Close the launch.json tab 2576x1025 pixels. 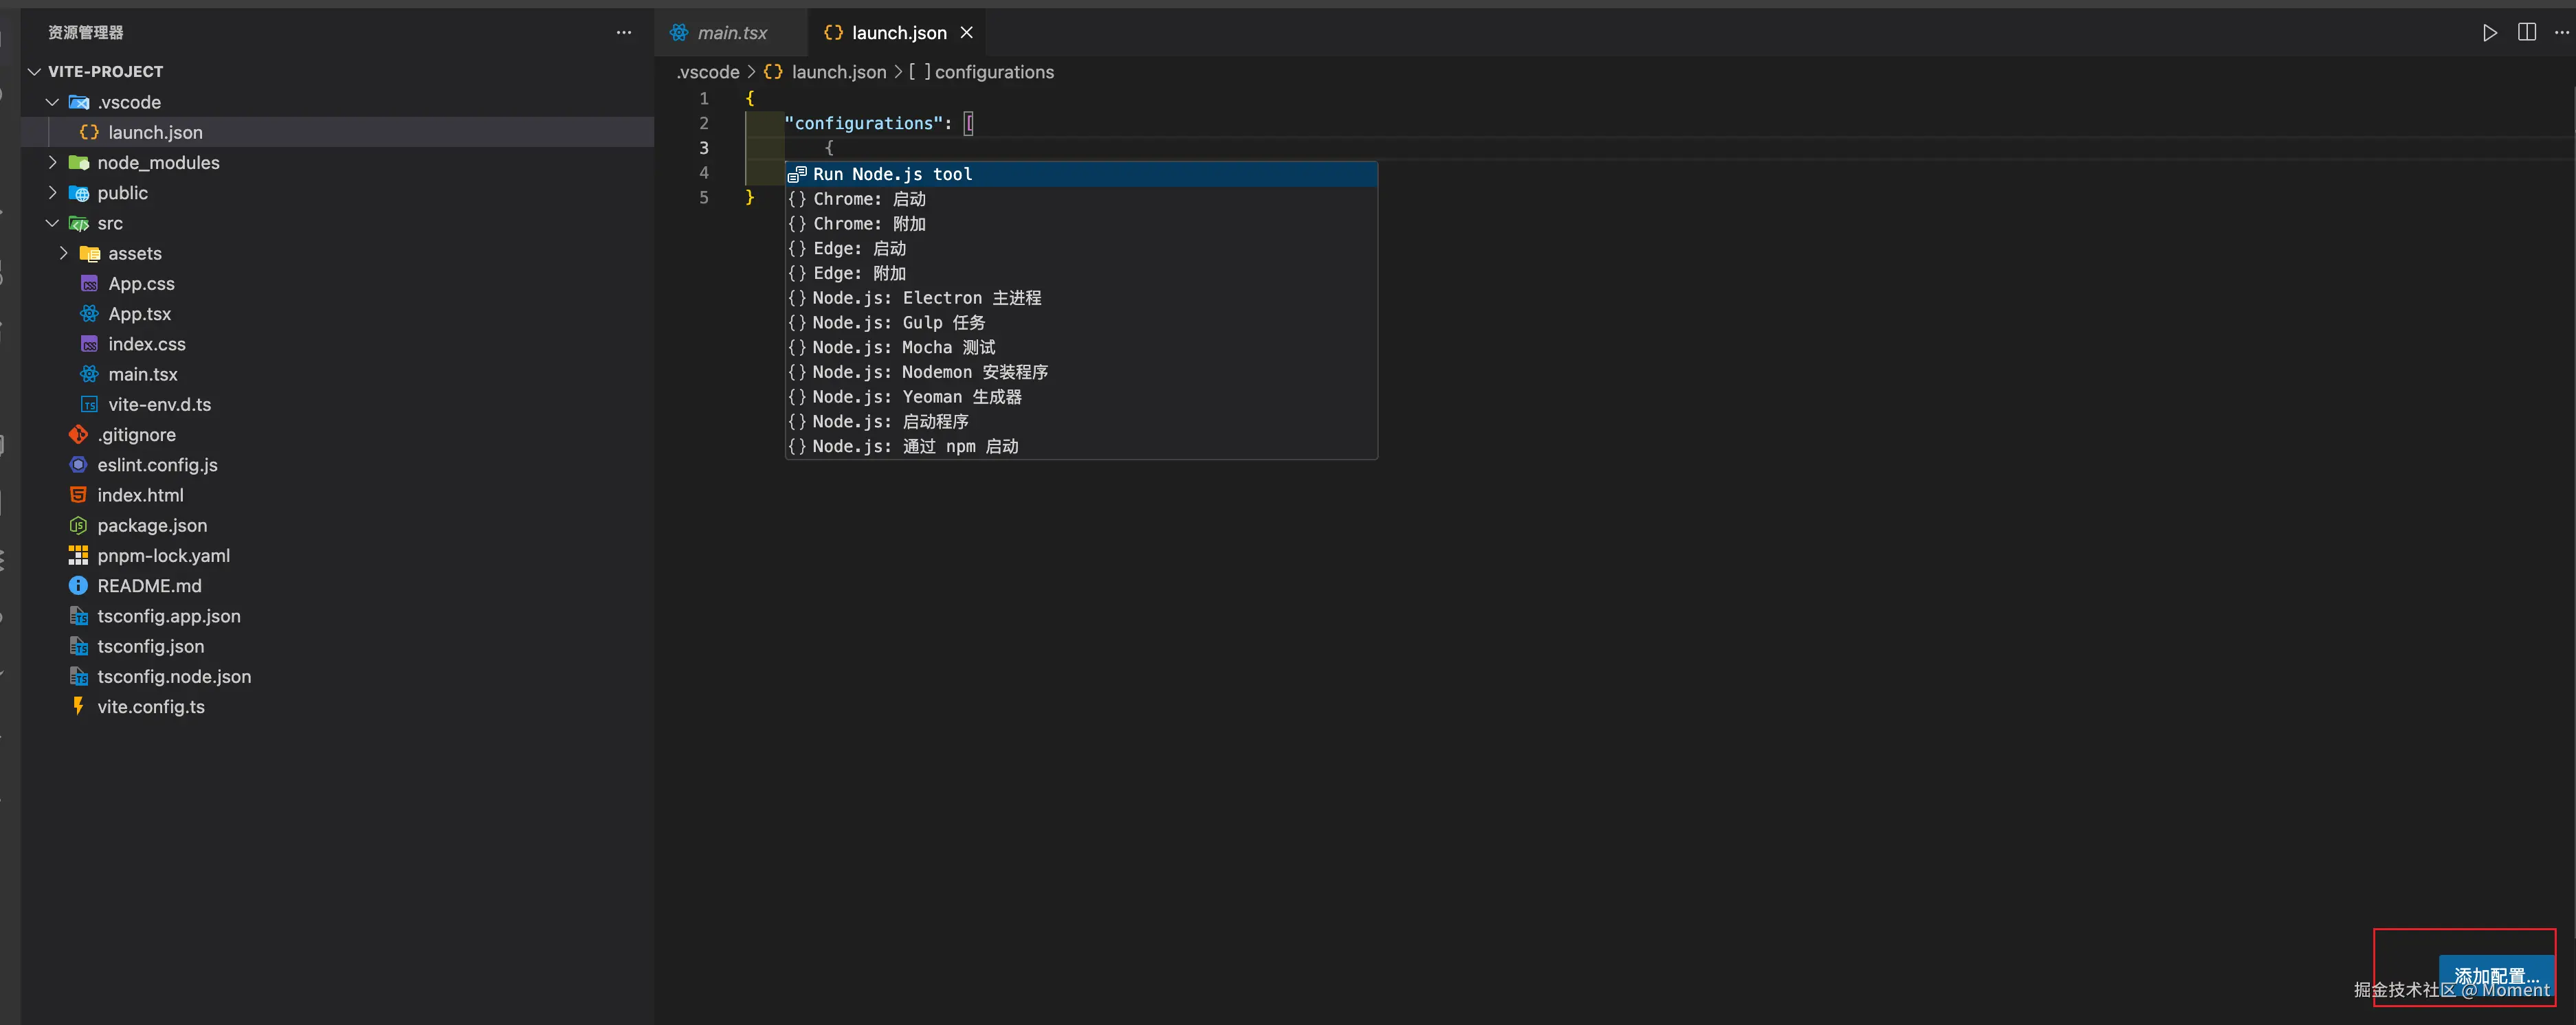click(x=966, y=33)
